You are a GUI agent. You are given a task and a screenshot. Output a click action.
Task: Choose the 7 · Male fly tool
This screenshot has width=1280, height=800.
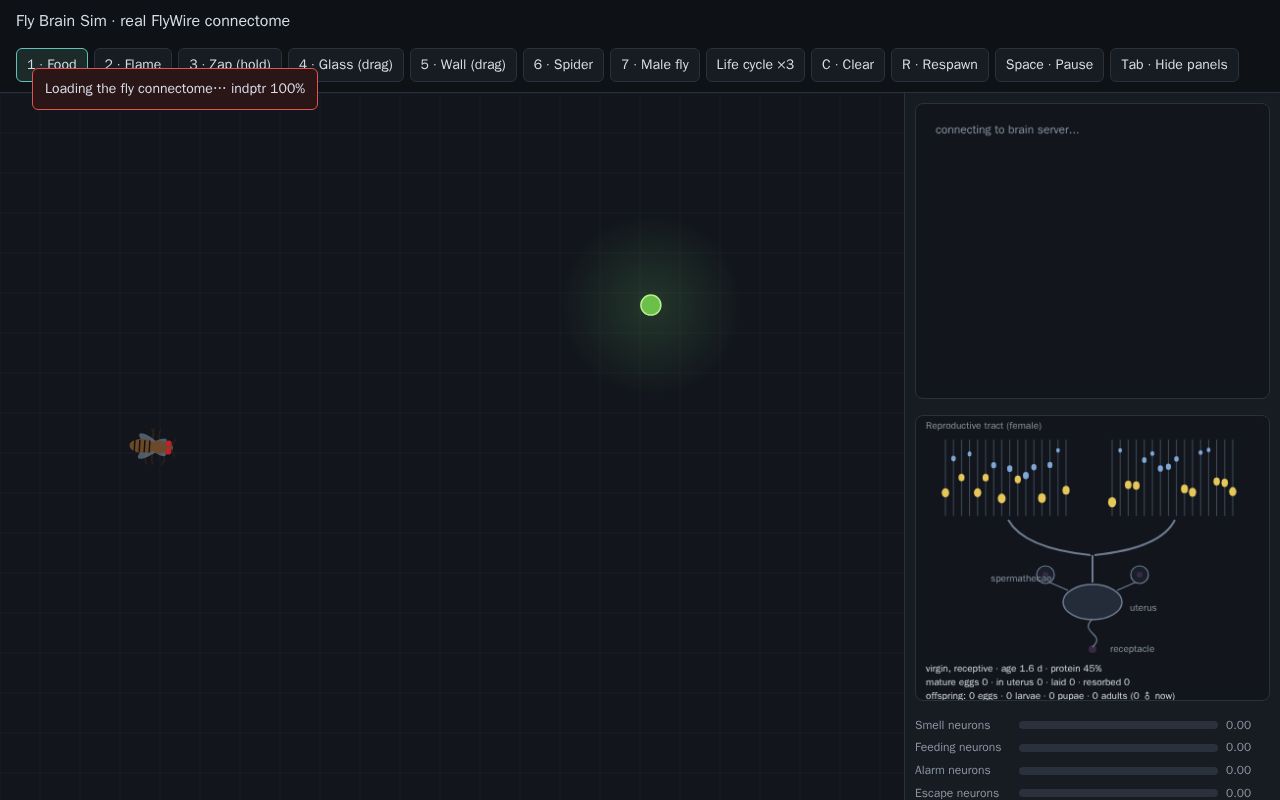655,65
